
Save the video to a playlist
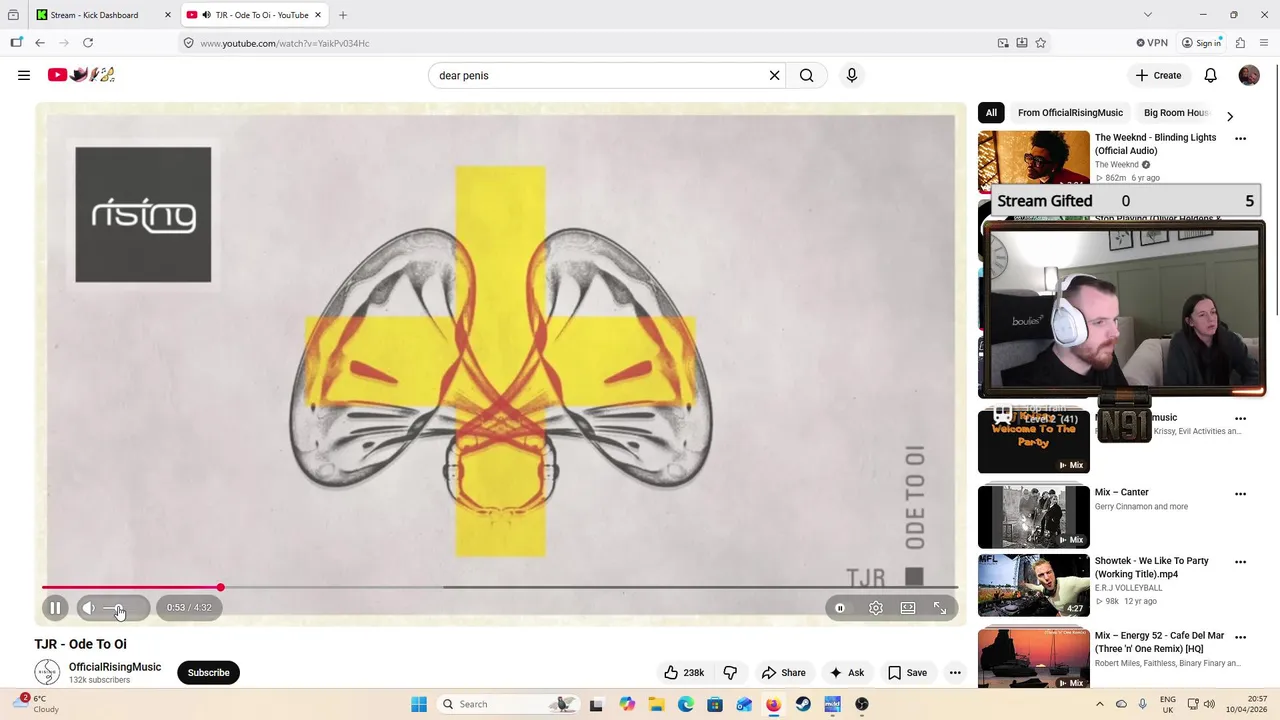908,673
